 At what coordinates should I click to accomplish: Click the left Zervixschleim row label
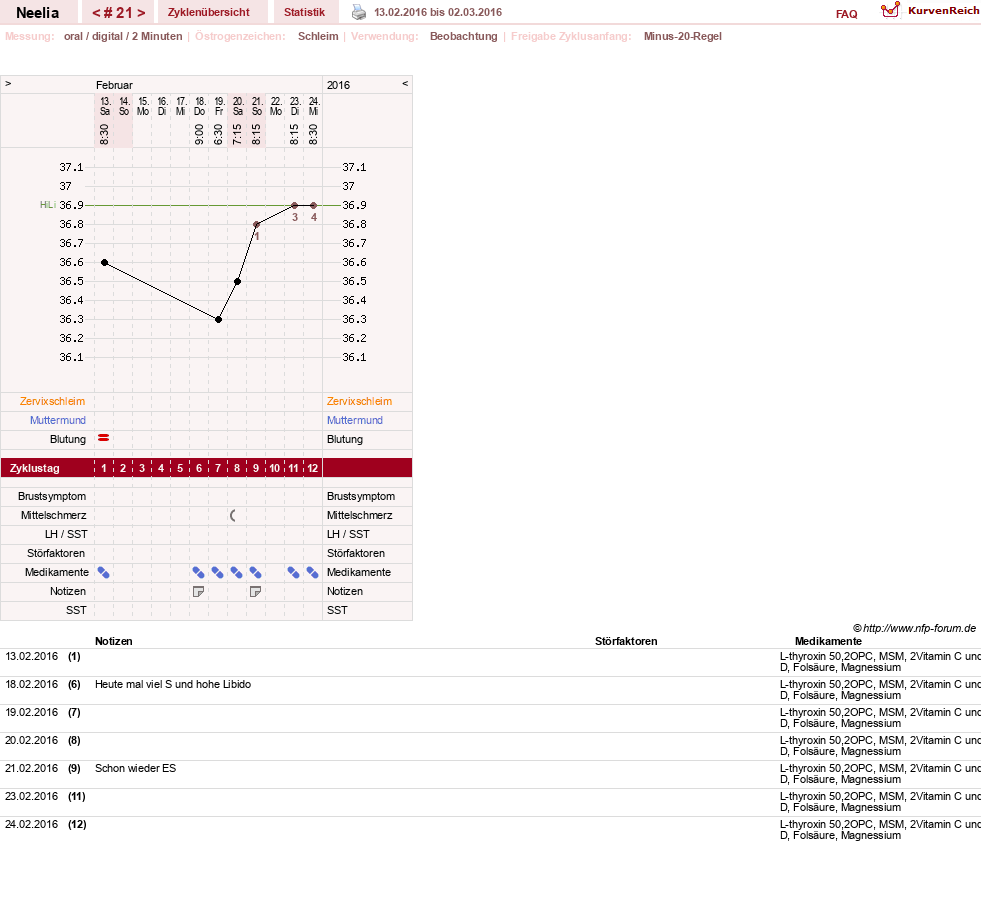pos(52,401)
